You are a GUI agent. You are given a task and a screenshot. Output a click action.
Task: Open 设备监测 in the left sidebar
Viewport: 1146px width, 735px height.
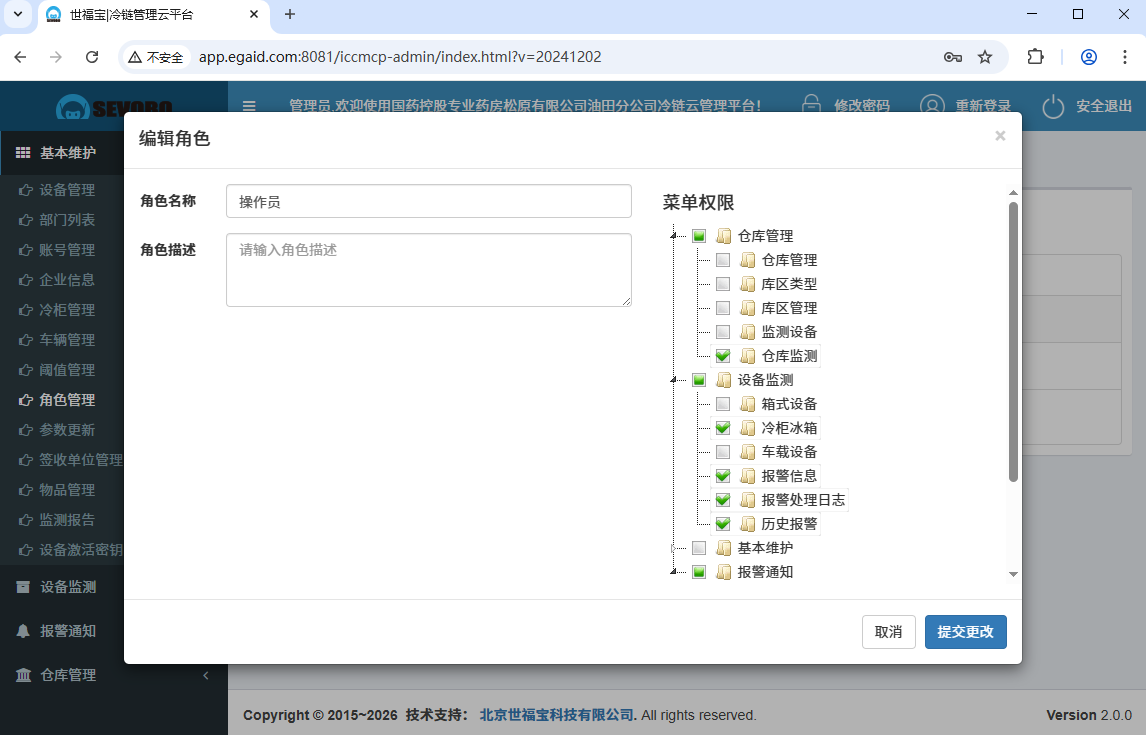point(68,587)
